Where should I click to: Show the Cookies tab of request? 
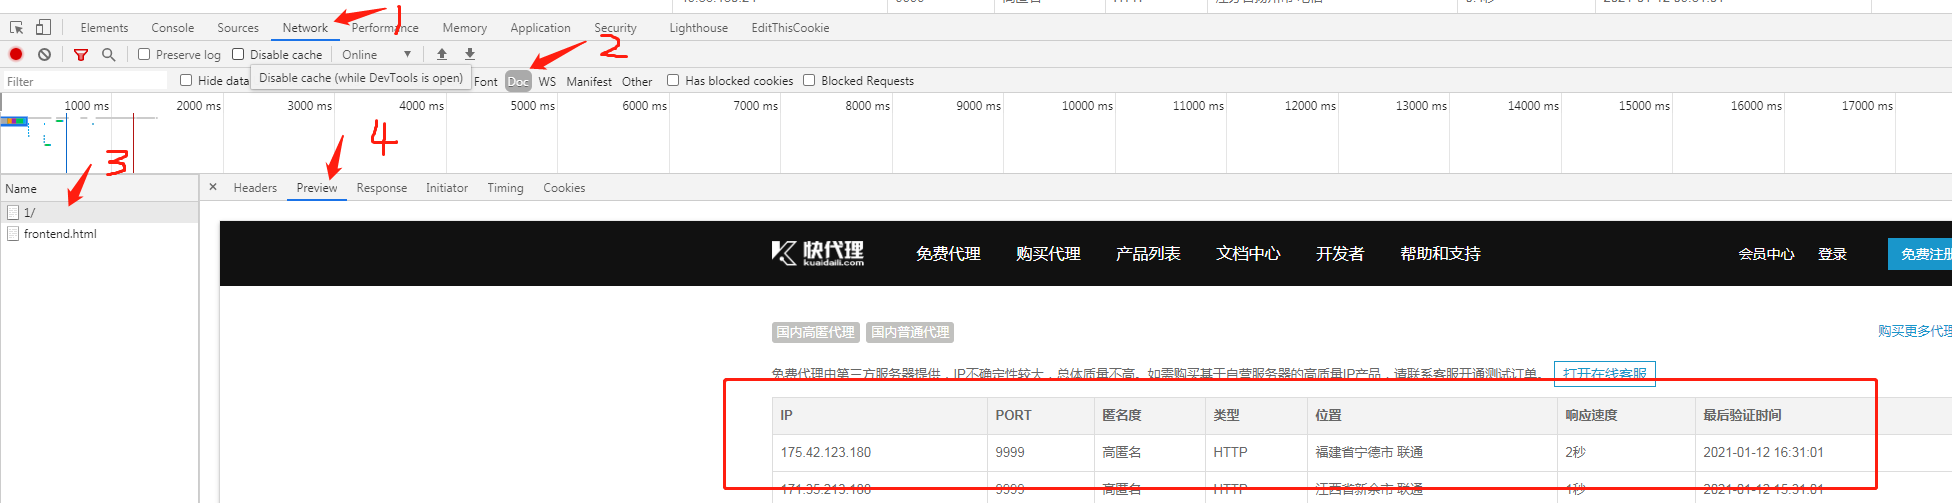click(564, 188)
